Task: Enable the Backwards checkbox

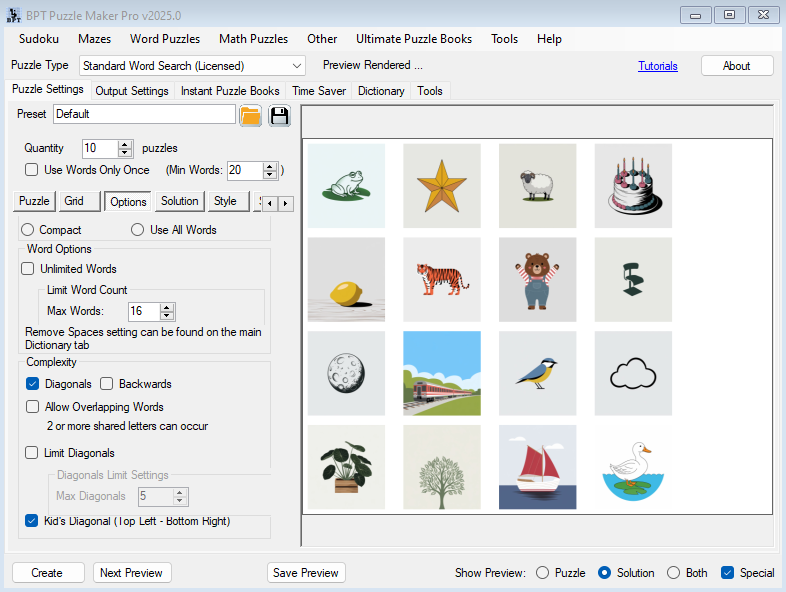Action: (106, 383)
